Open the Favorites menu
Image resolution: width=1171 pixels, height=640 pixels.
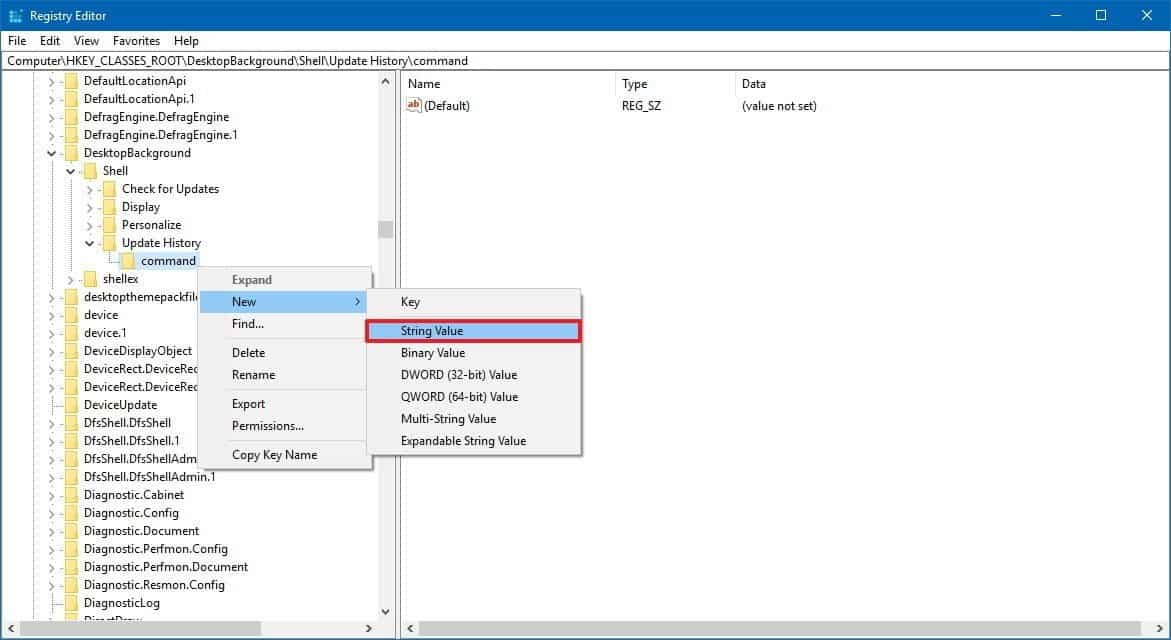tap(136, 41)
